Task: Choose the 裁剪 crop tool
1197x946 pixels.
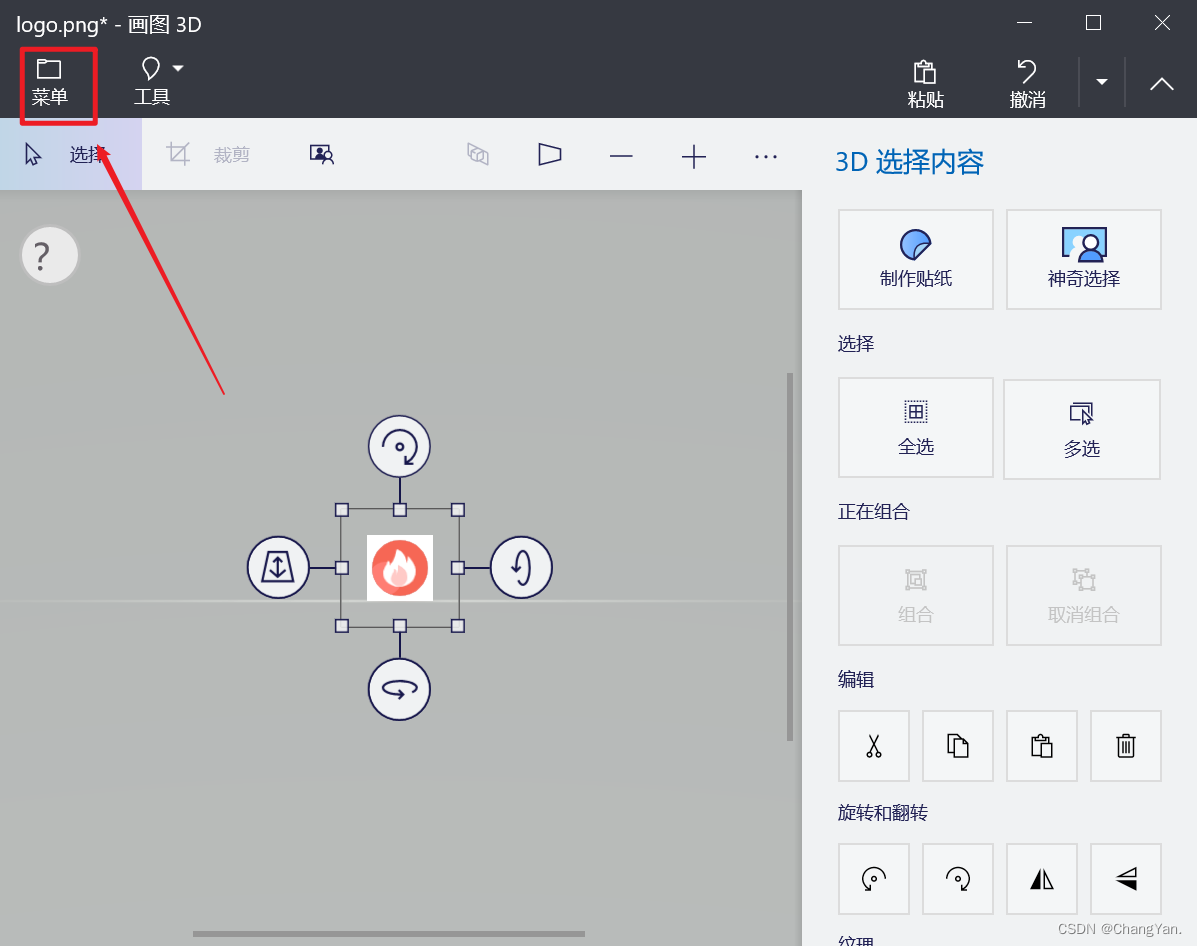Action: coord(208,154)
